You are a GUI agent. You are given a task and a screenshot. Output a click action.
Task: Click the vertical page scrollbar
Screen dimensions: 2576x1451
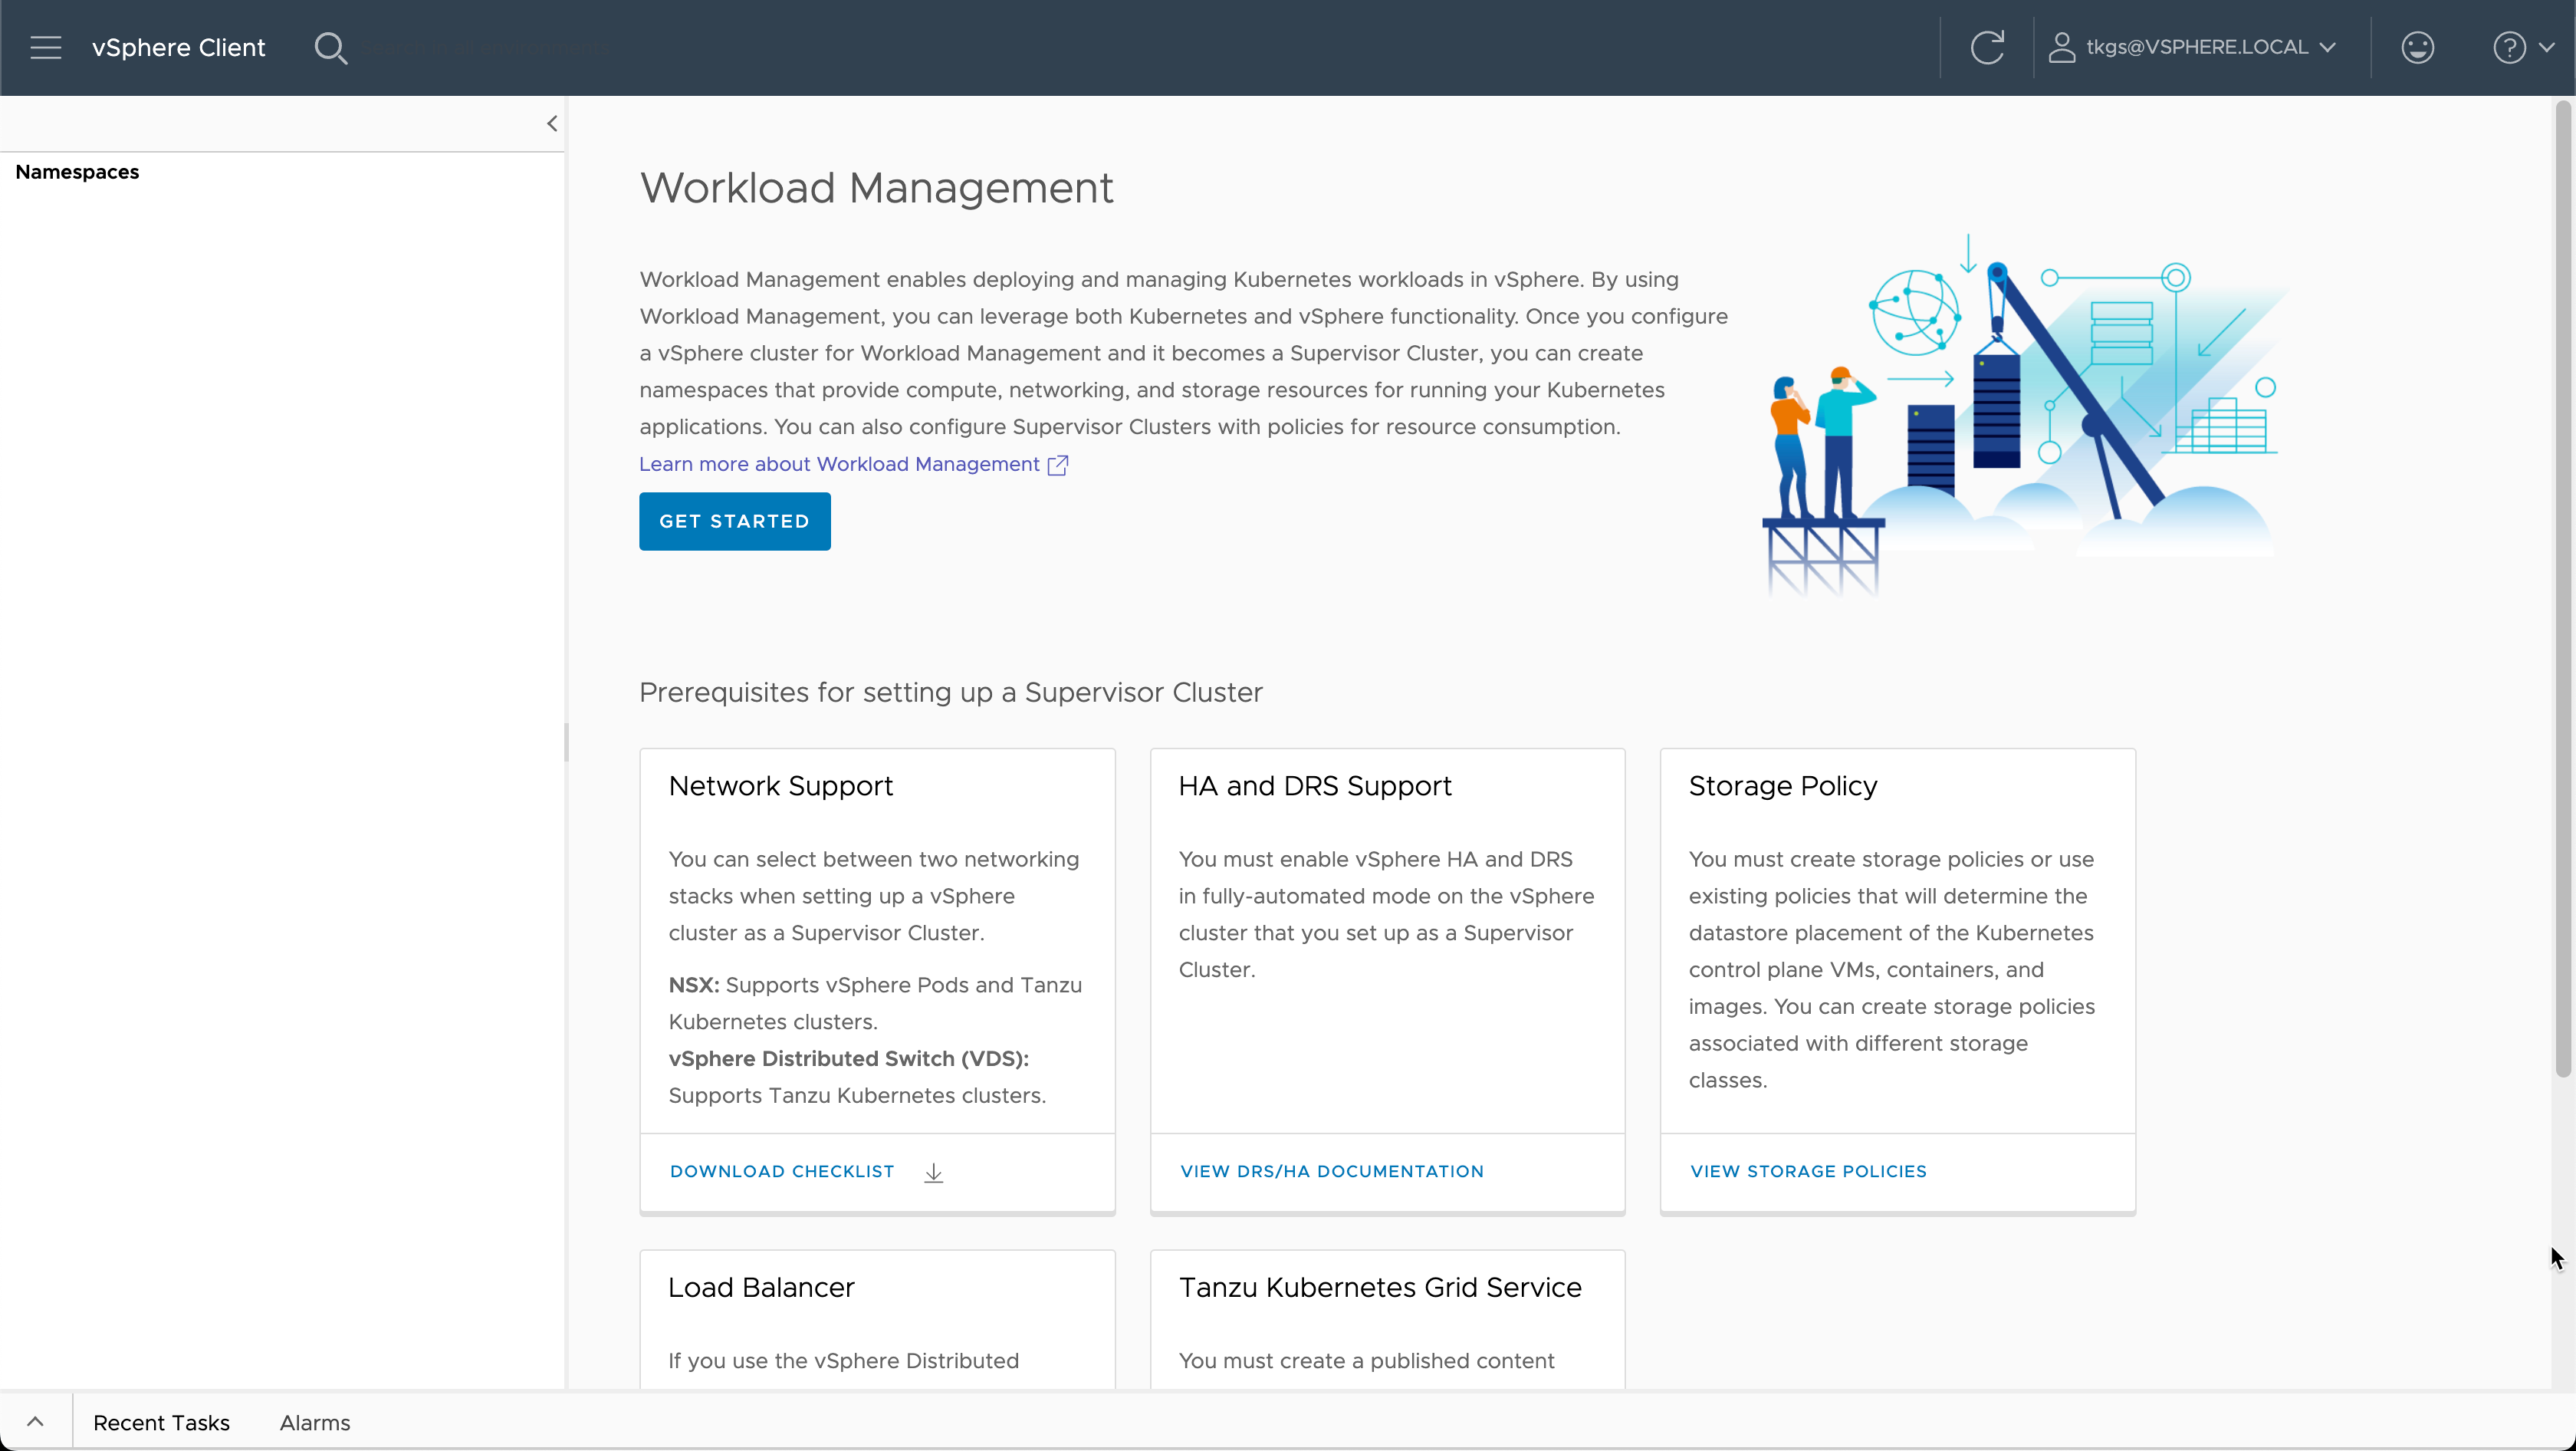tap(2563, 590)
